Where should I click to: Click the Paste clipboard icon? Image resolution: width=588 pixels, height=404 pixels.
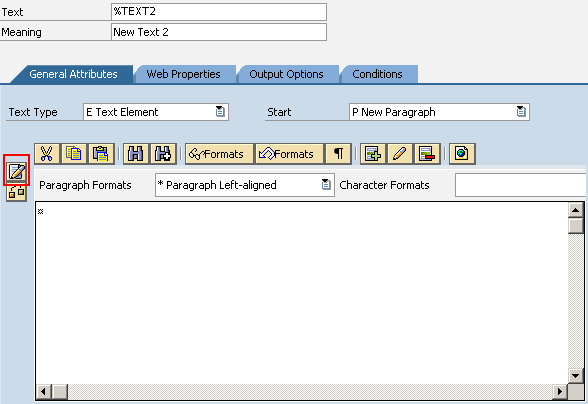pos(101,154)
